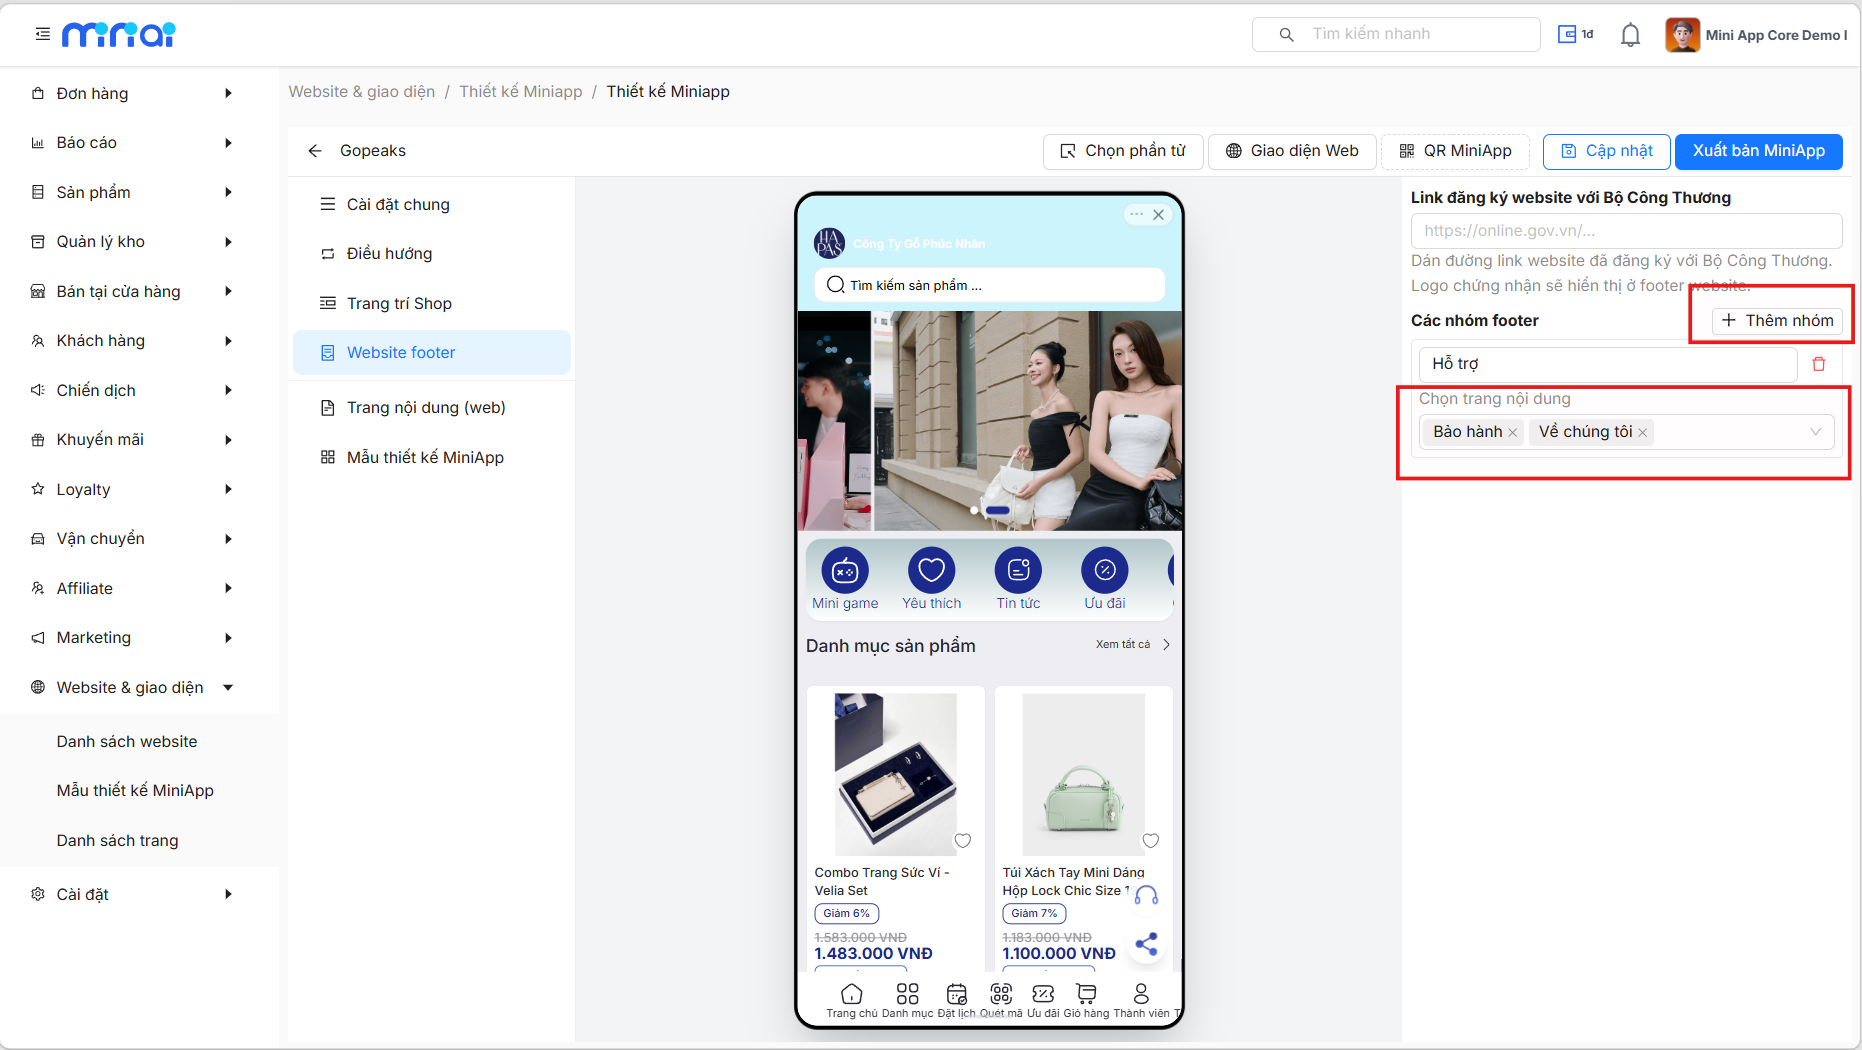Select the Cài đặt chung tab
Screen dimensions: 1862x1050
tap(432, 204)
